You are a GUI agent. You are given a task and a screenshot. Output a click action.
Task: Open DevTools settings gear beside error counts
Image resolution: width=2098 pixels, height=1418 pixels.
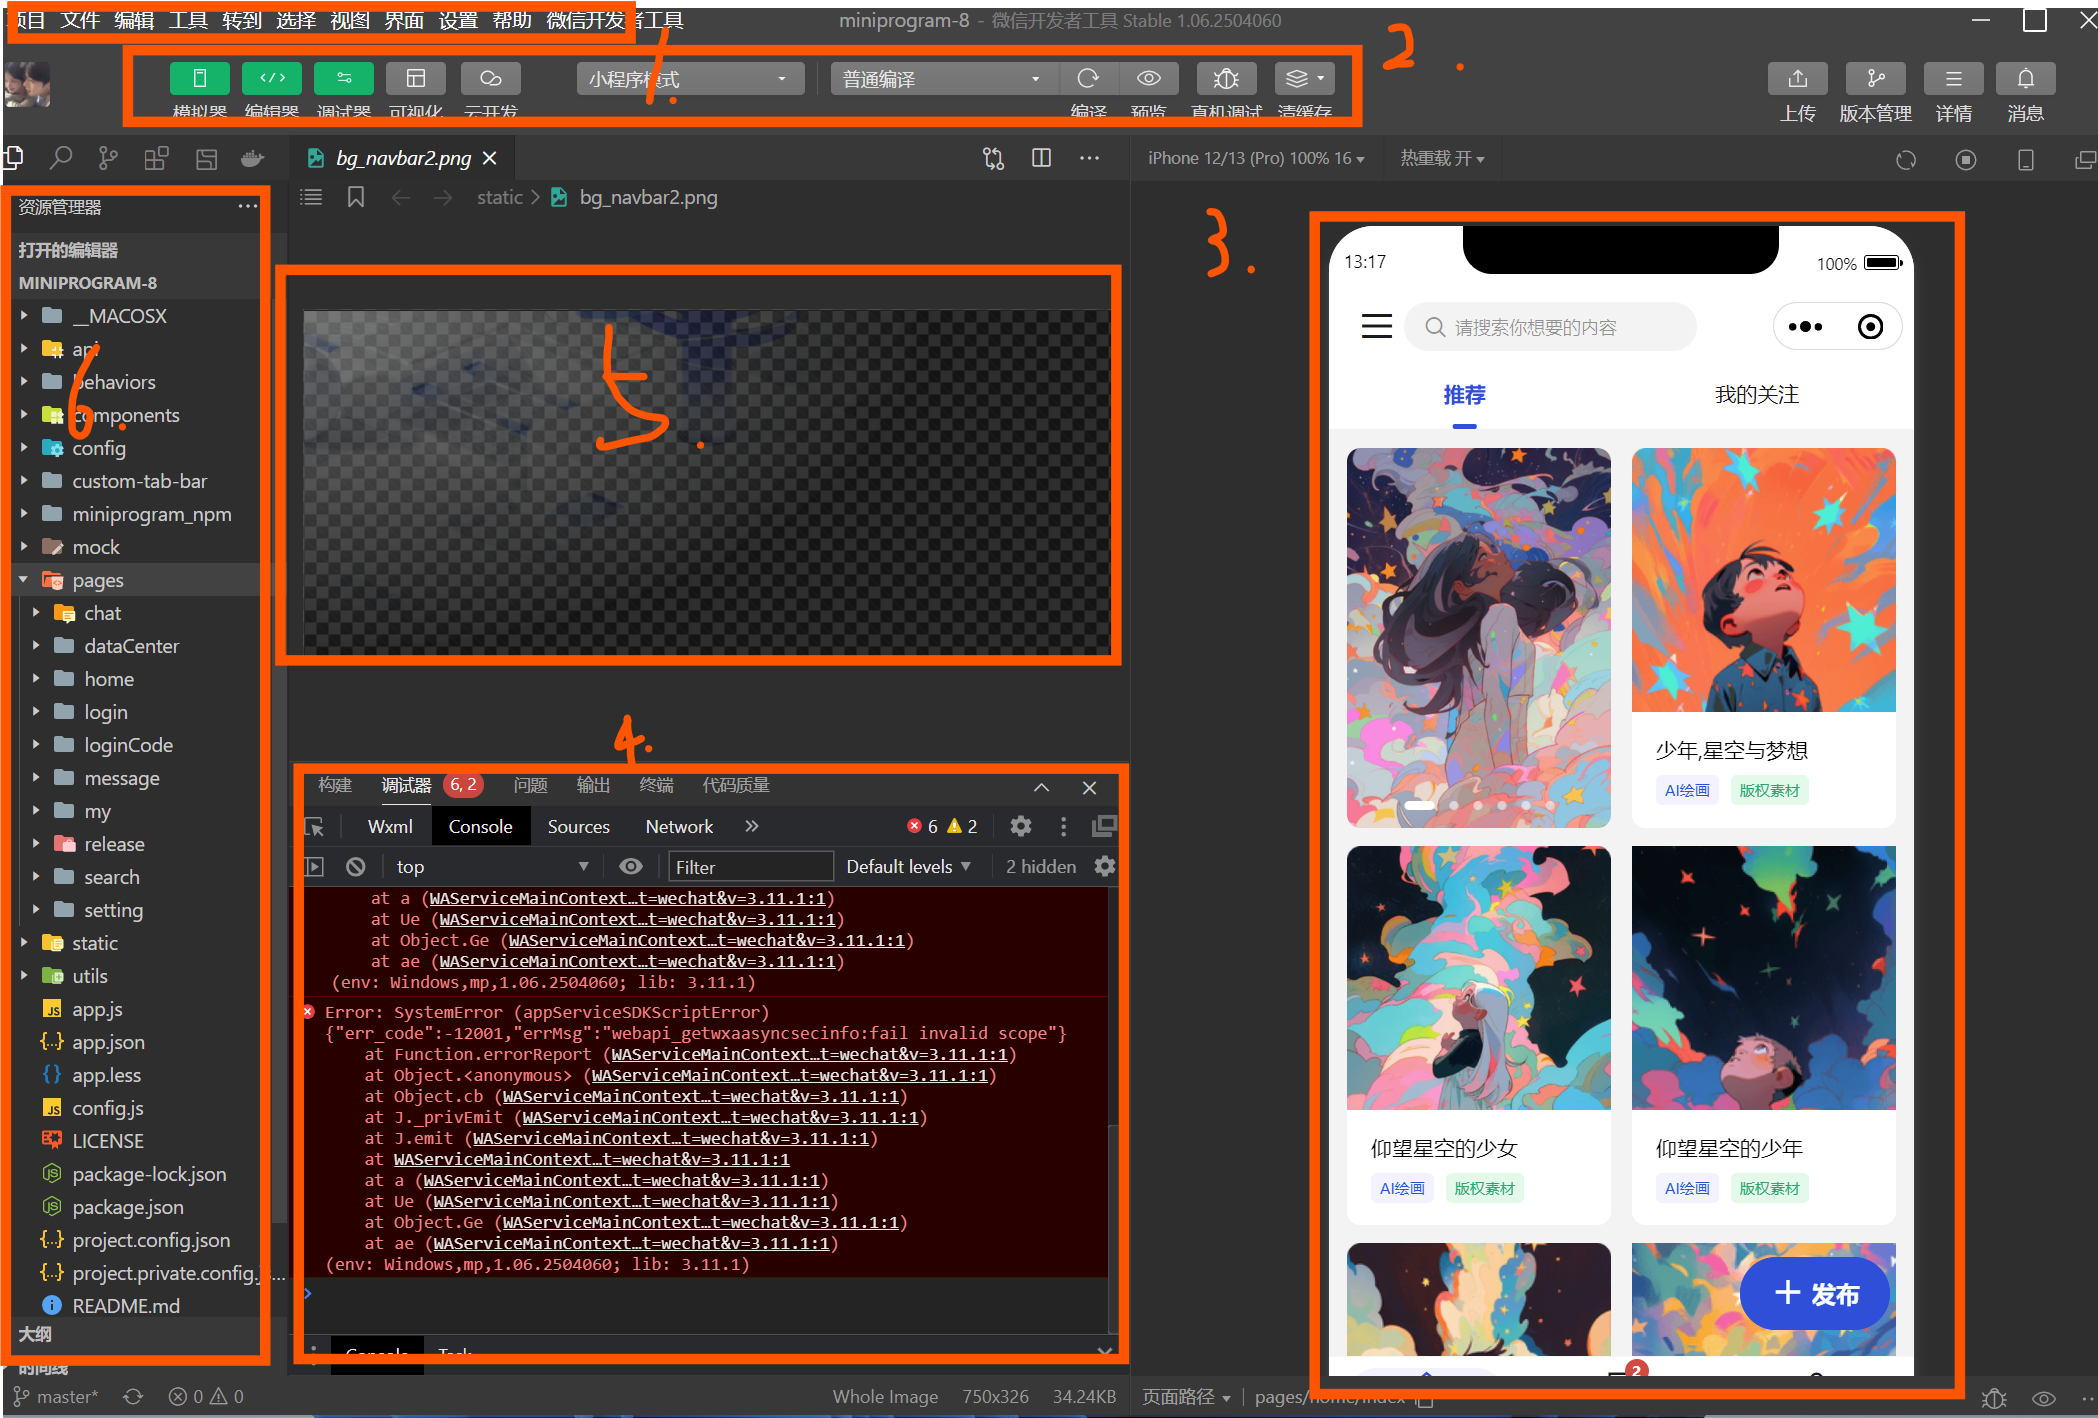1020,826
